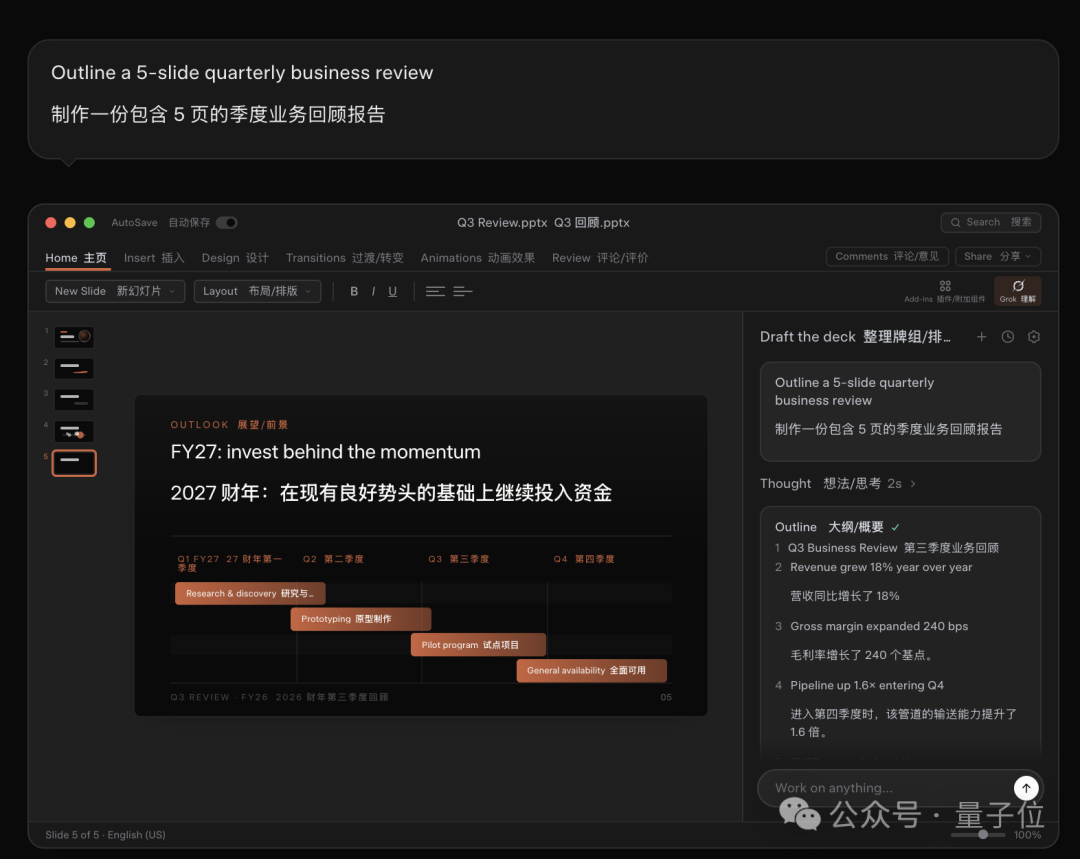Select the 'Prototyping' timeline bar
This screenshot has width=1080, height=859.
point(361,619)
